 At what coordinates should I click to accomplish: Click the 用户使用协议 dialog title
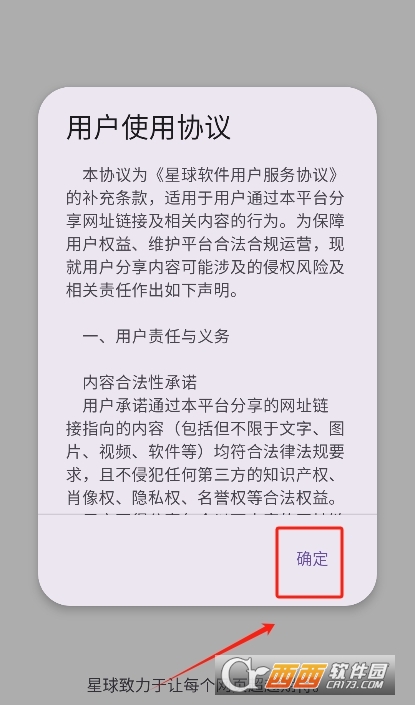click(148, 128)
